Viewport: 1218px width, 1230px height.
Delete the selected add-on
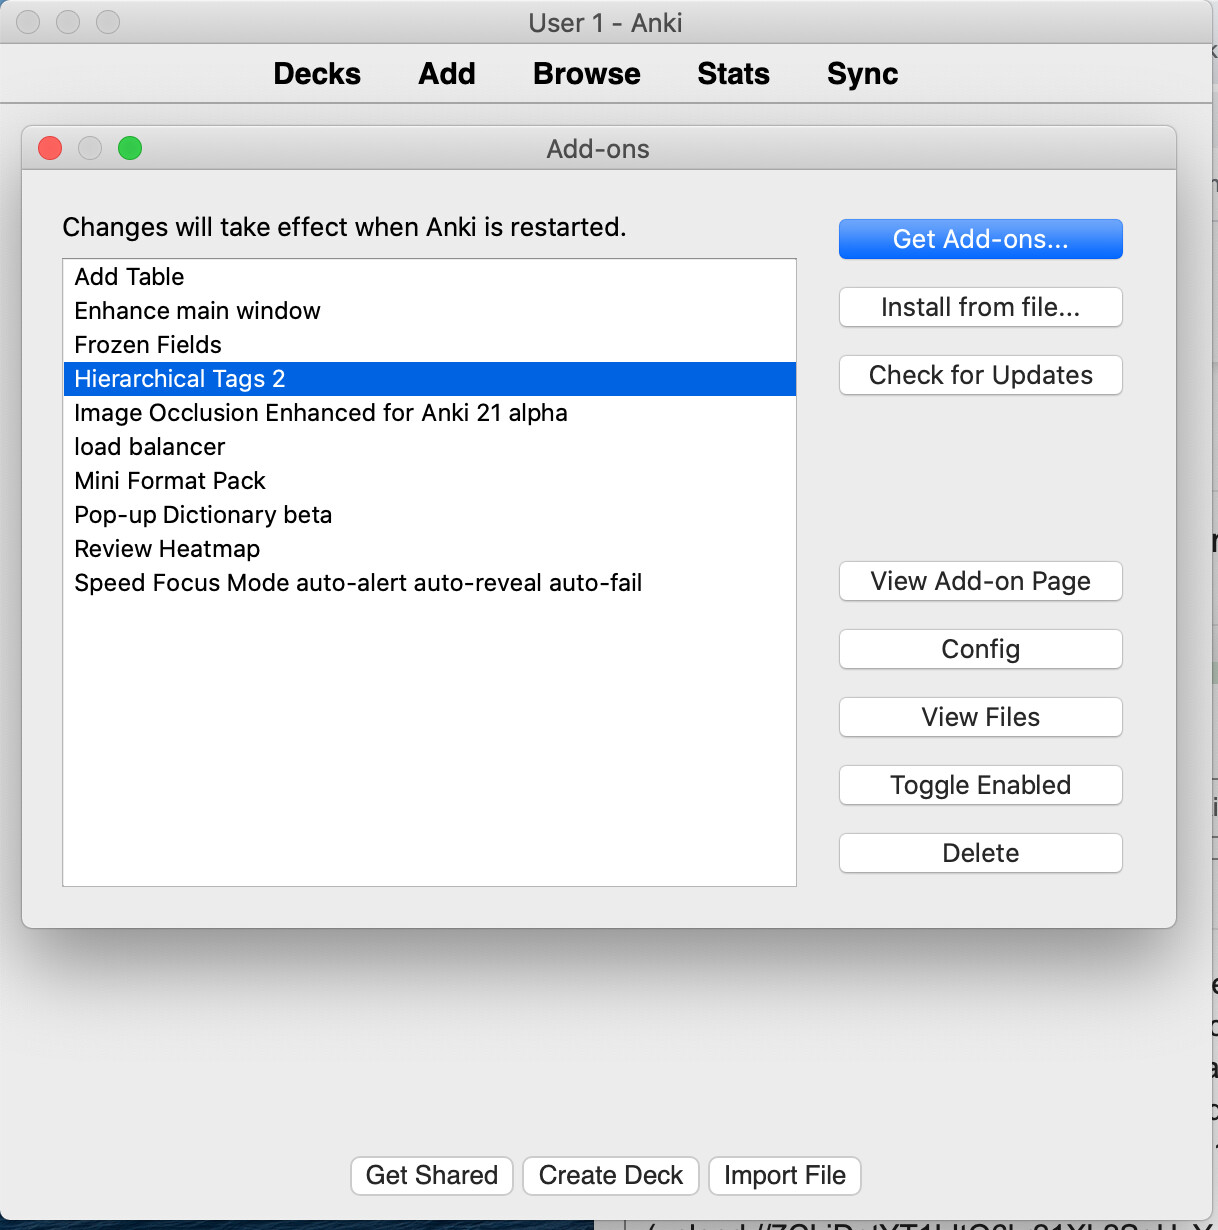point(981,853)
